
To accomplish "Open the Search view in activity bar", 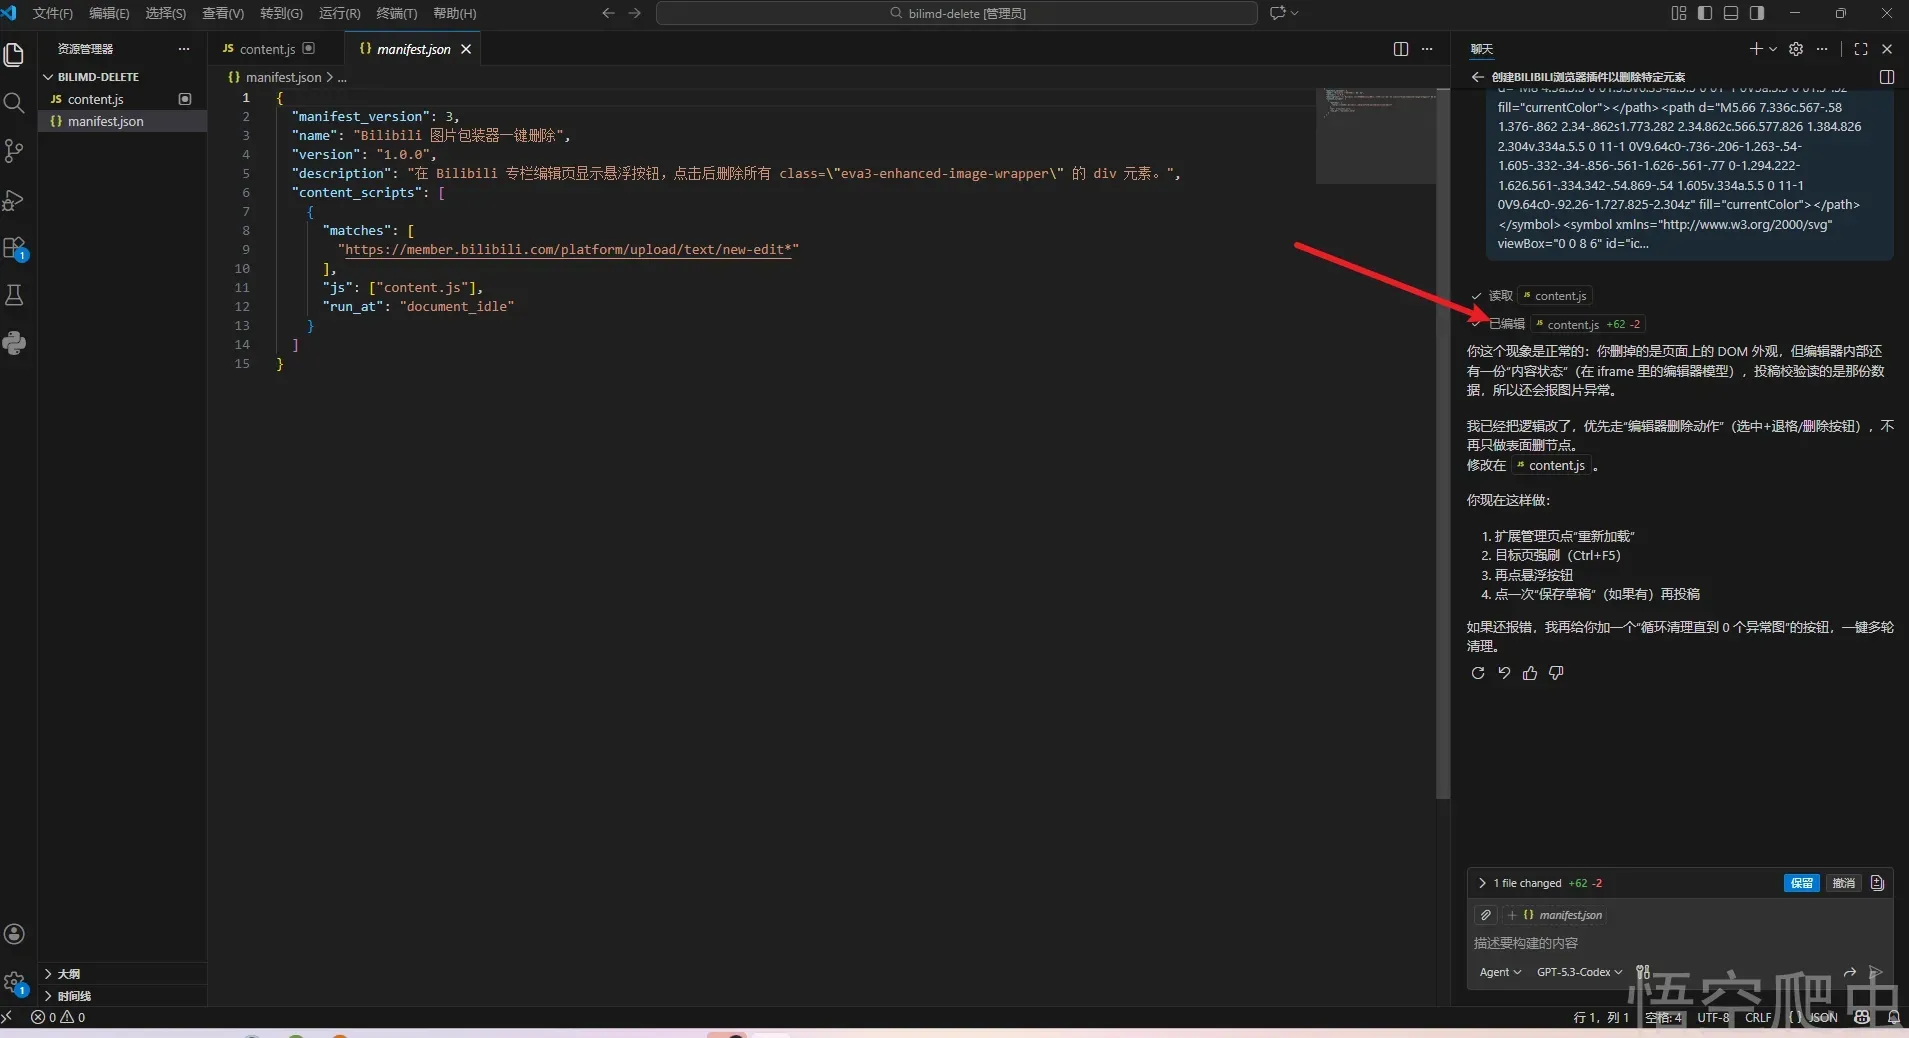I will tap(14, 103).
